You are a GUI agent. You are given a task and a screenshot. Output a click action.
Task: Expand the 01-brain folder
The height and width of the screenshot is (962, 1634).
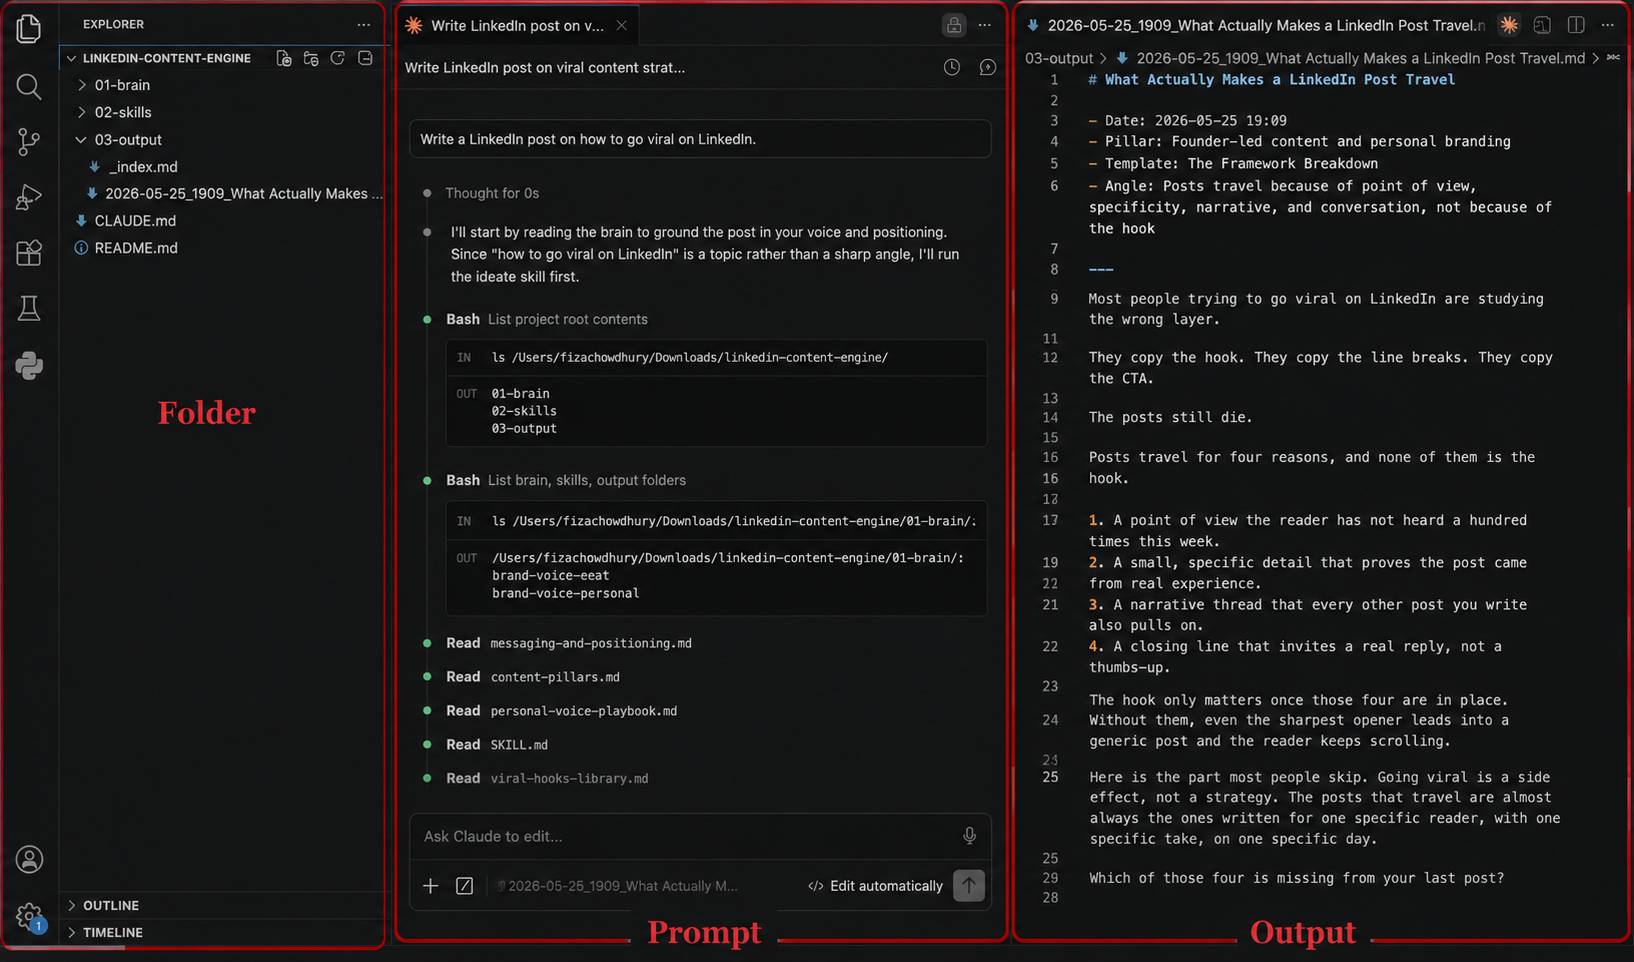(x=122, y=85)
